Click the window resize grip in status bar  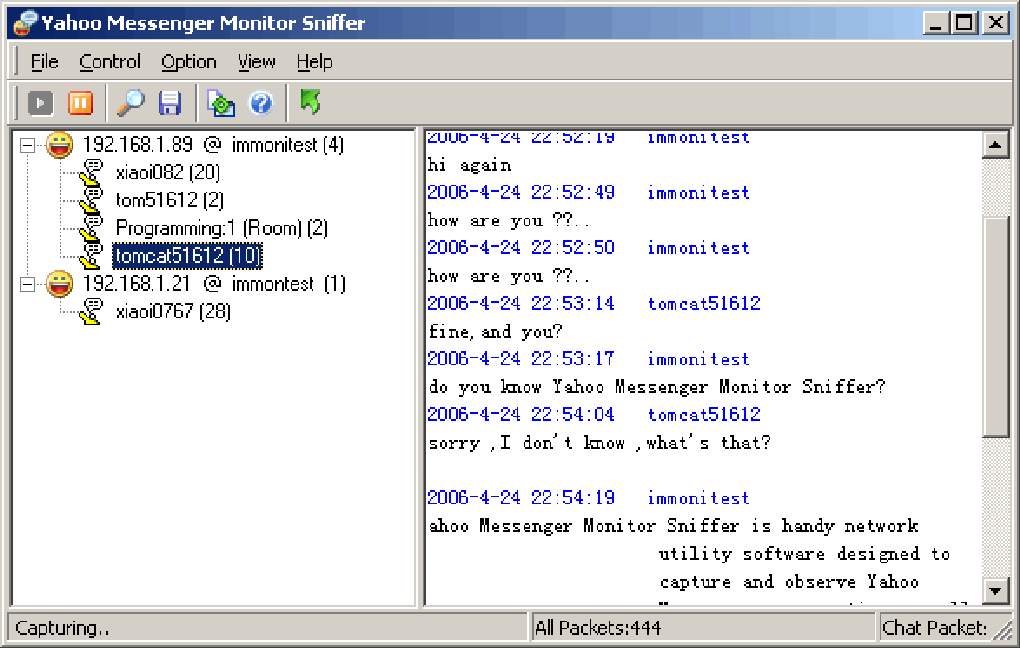point(1004,631)
